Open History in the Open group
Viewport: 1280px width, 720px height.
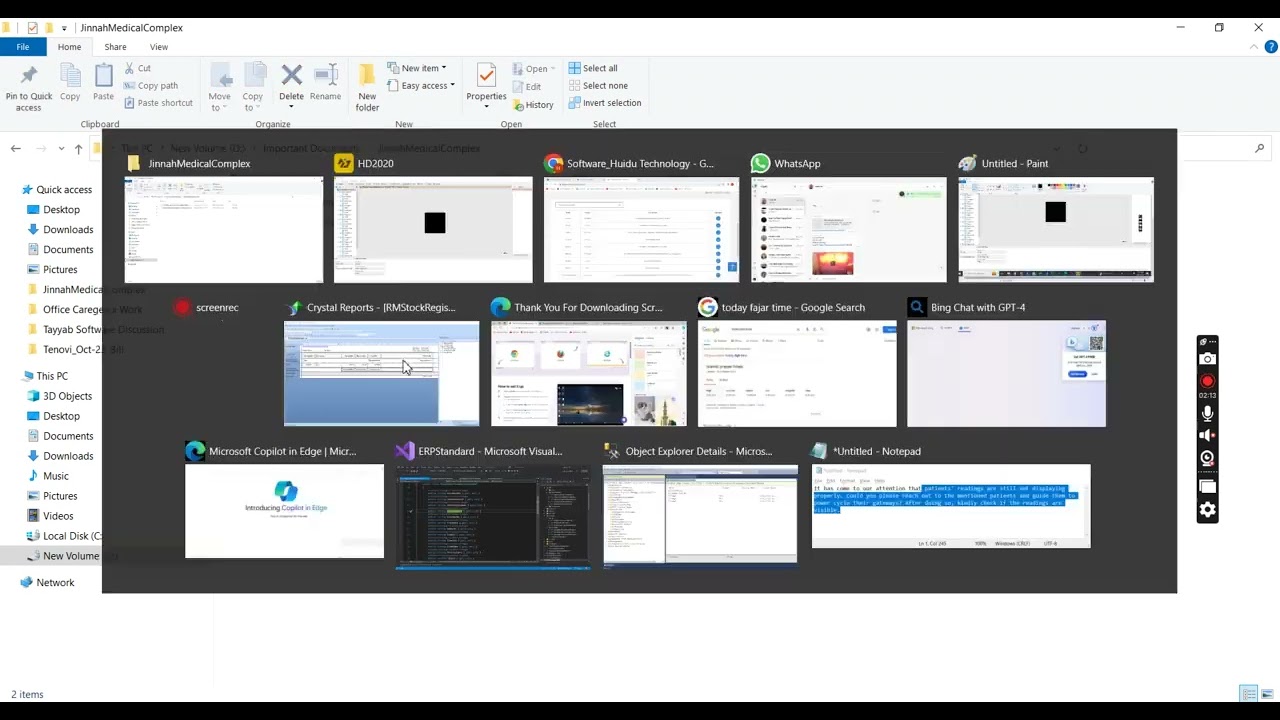(533, 105)
